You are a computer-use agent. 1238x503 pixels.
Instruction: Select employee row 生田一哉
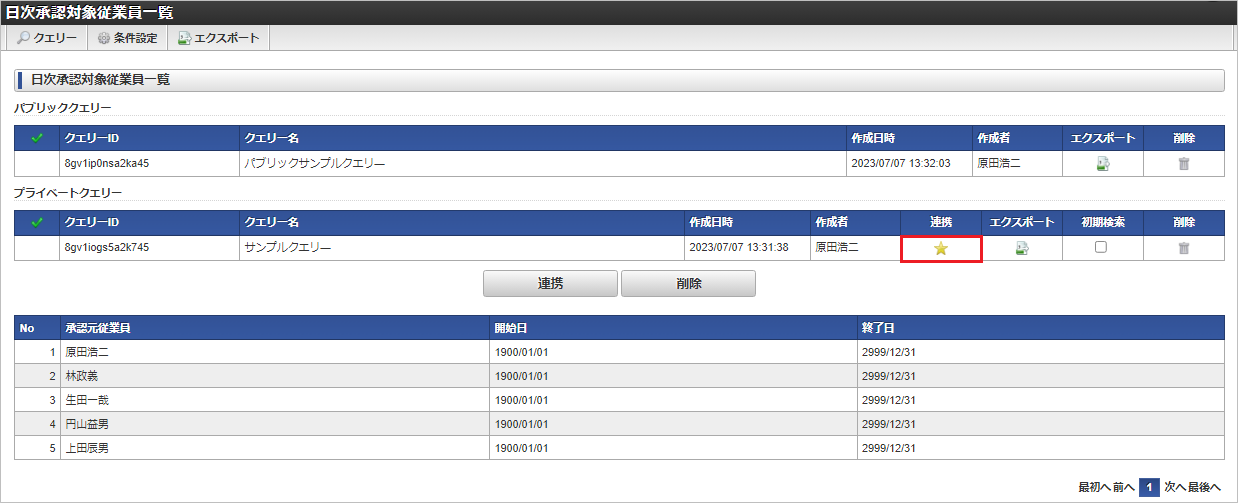[619, 400]
